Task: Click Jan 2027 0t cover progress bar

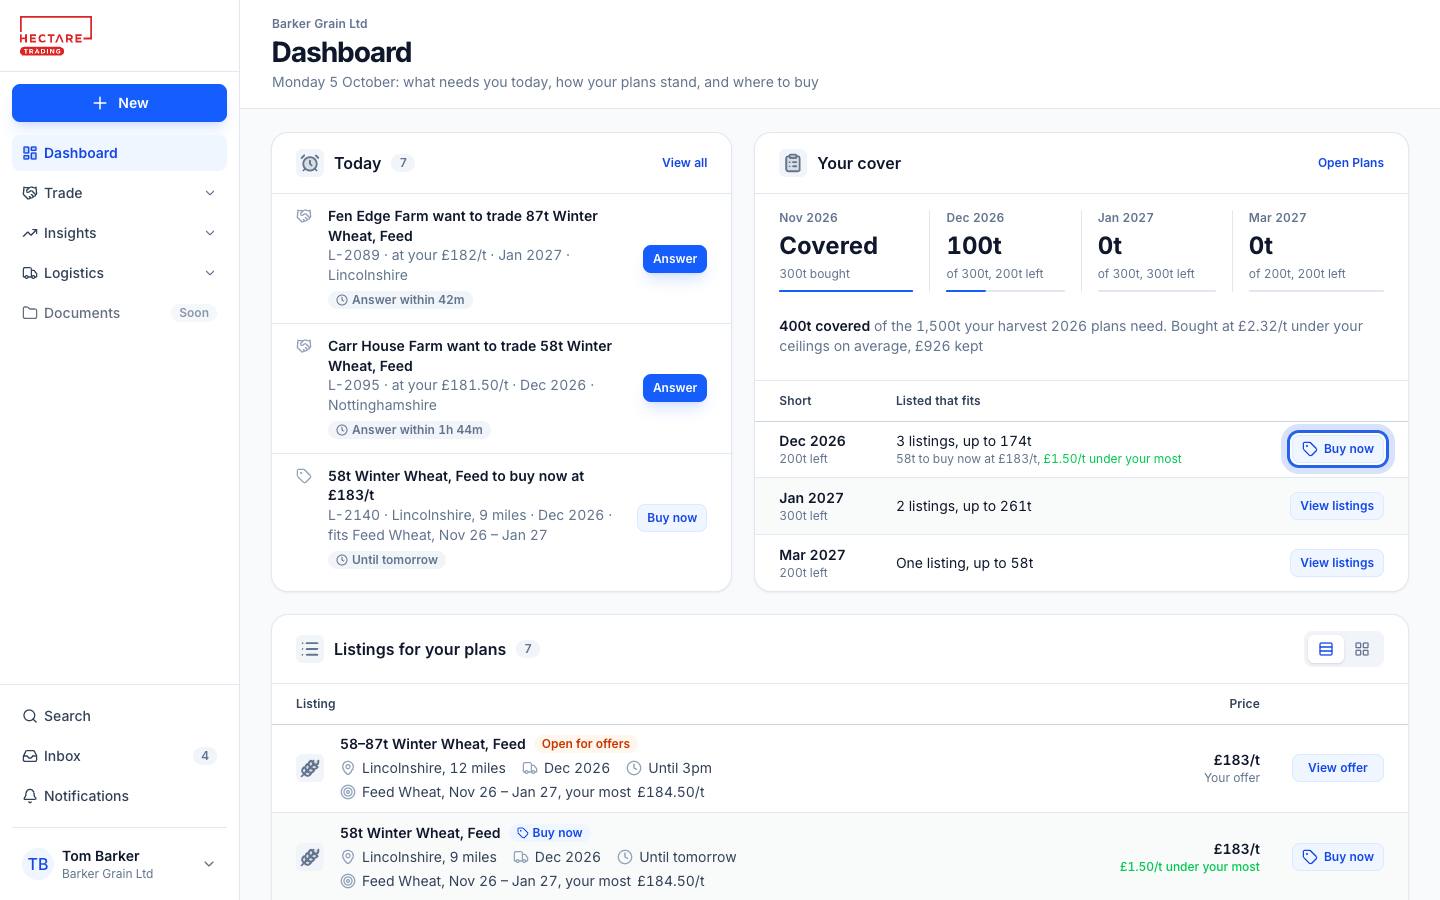Action: [1156, 291]
